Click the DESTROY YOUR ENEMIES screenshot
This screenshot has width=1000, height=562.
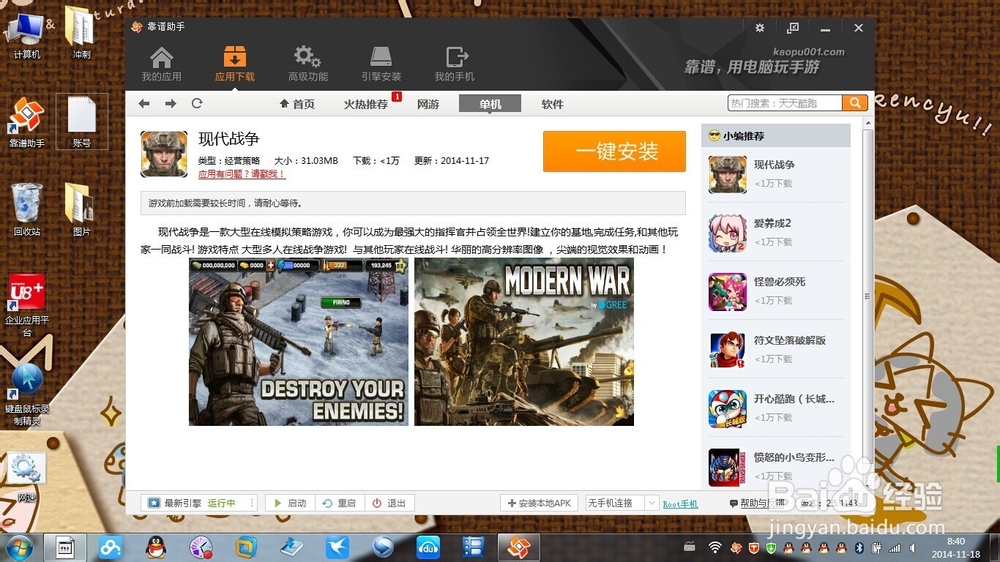[x=298, y=342]
